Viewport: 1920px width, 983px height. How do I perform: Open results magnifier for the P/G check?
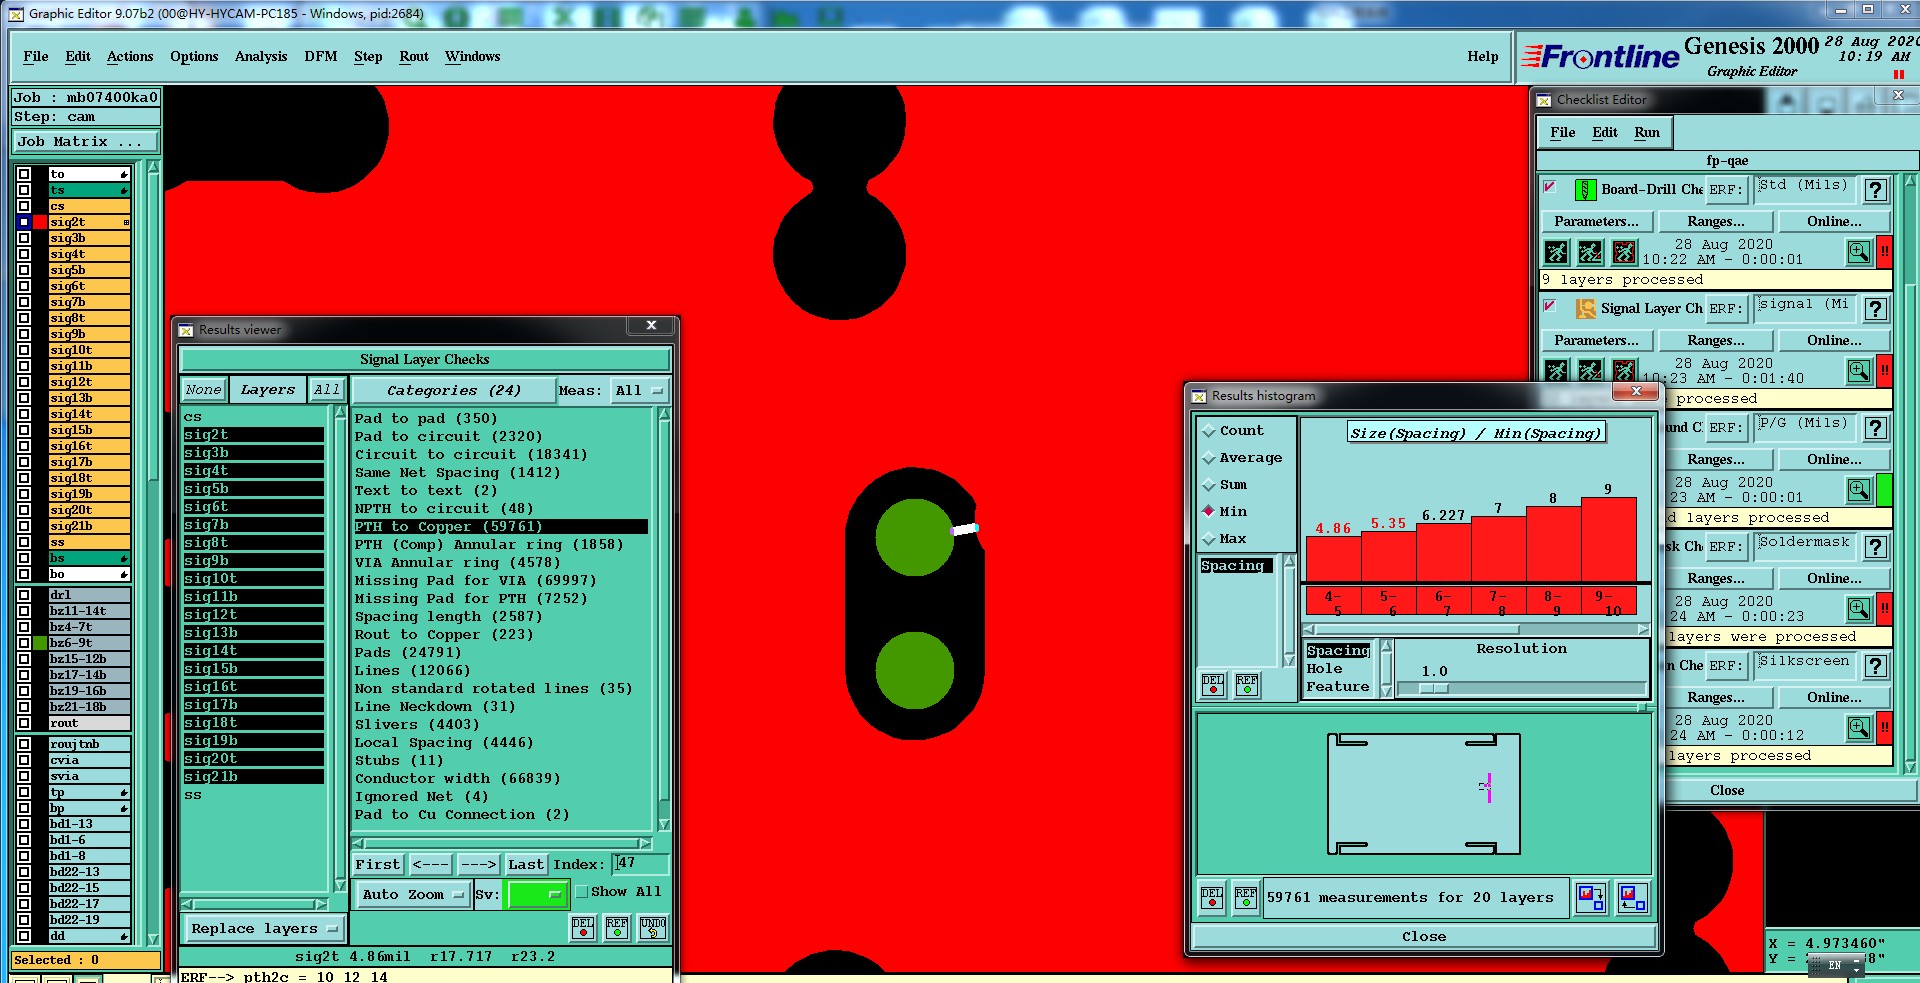1858,490
